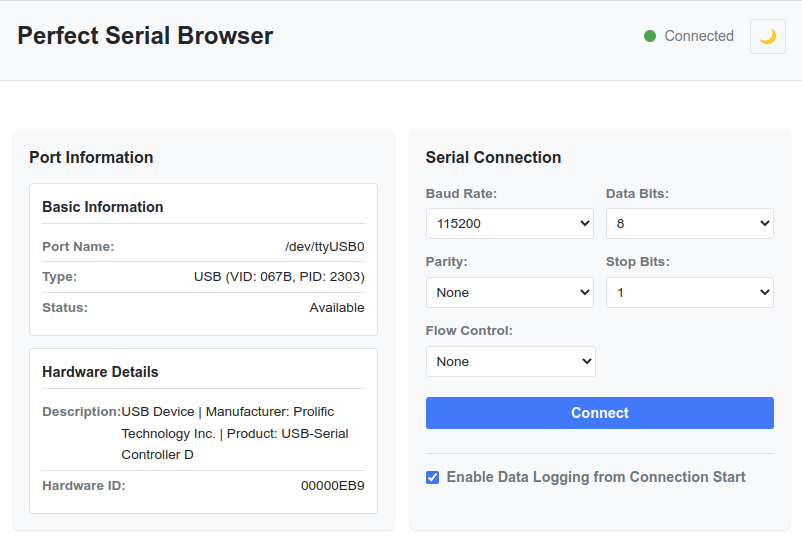Open the Baud Rate dropdown showing 115200
This screenshot has width=802, height=539.
coord(509,223)
